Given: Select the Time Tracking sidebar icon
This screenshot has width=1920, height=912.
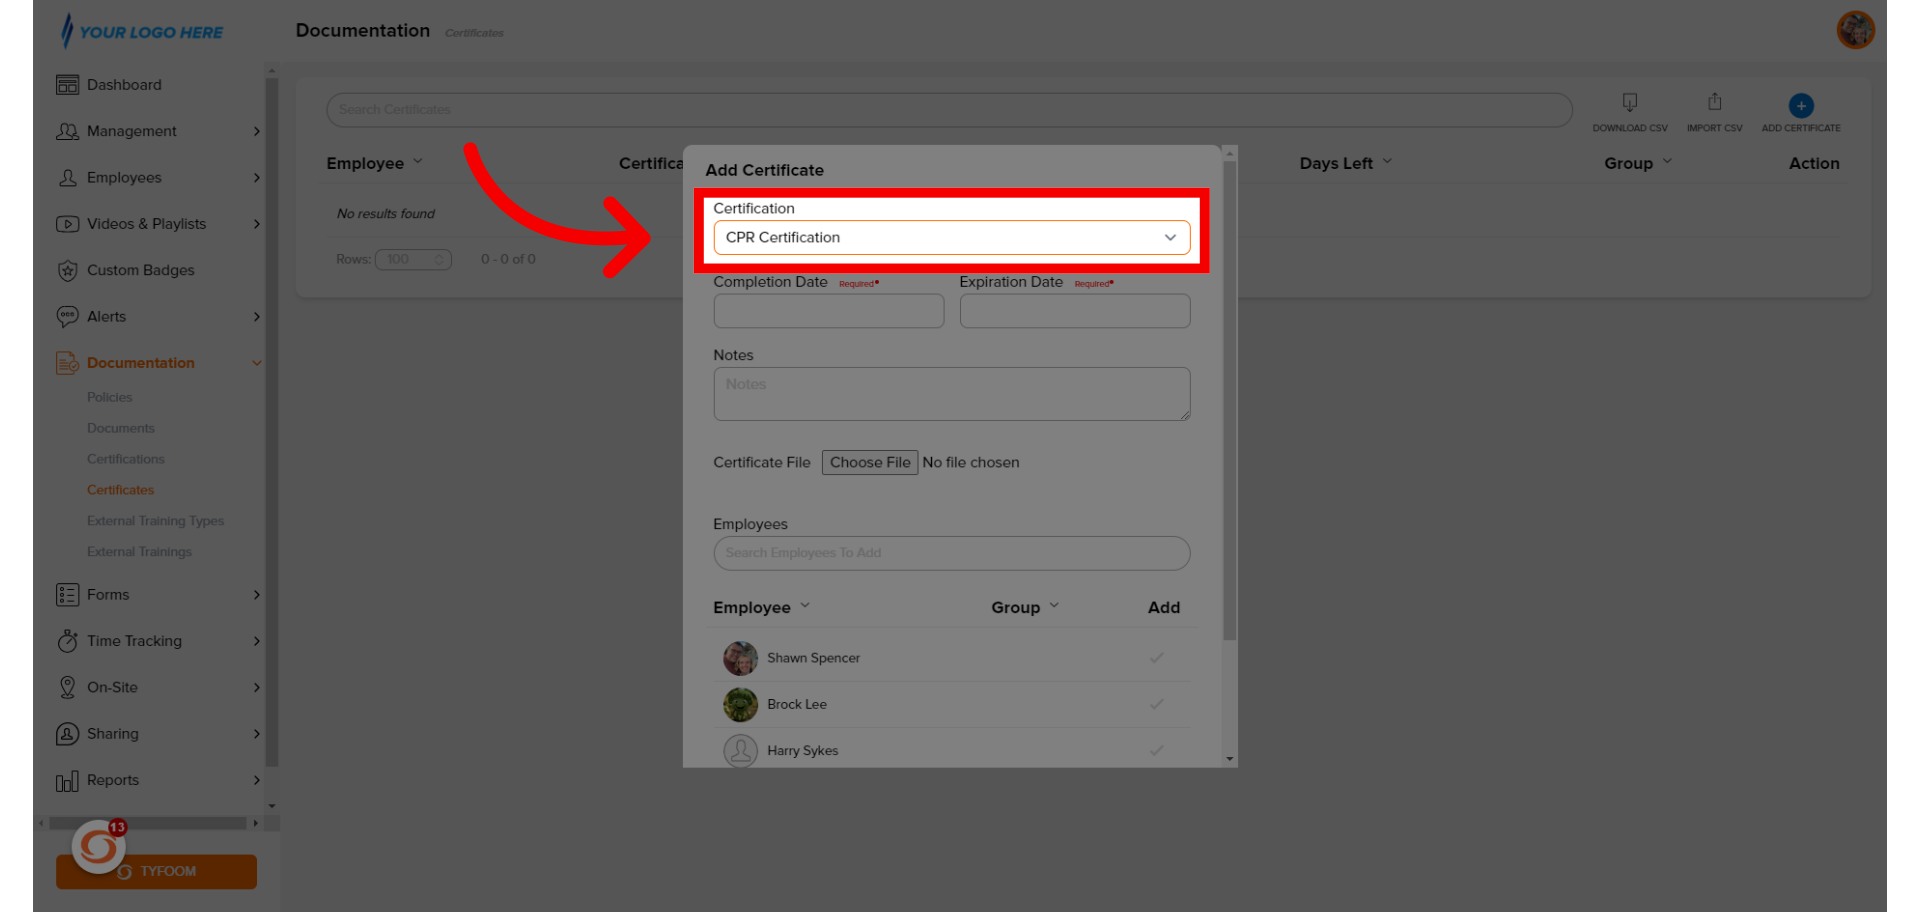Looking at the screenshot, I should click(x=67, y=641).
